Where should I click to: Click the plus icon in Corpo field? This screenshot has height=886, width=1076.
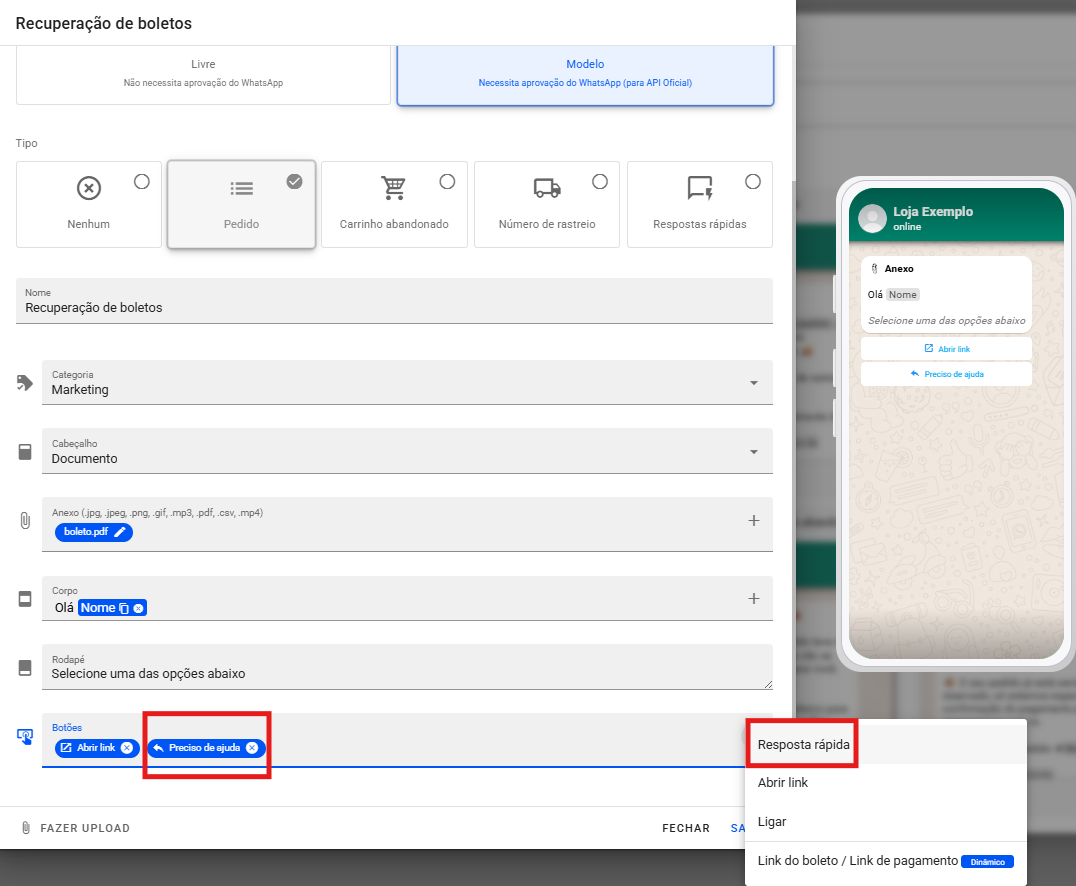tap(754, 598)
